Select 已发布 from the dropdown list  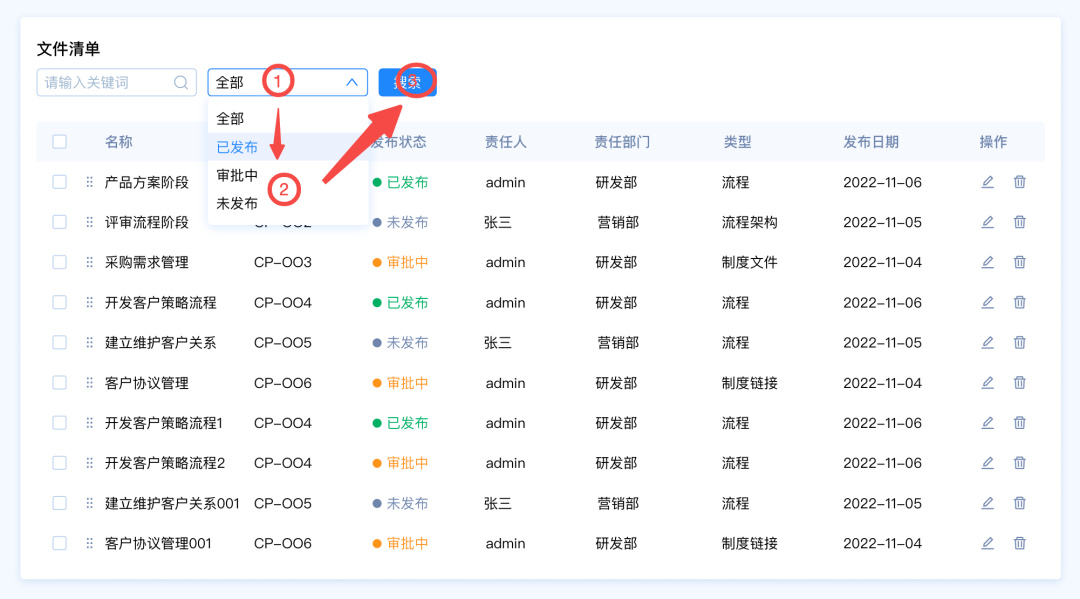(237, 147)
